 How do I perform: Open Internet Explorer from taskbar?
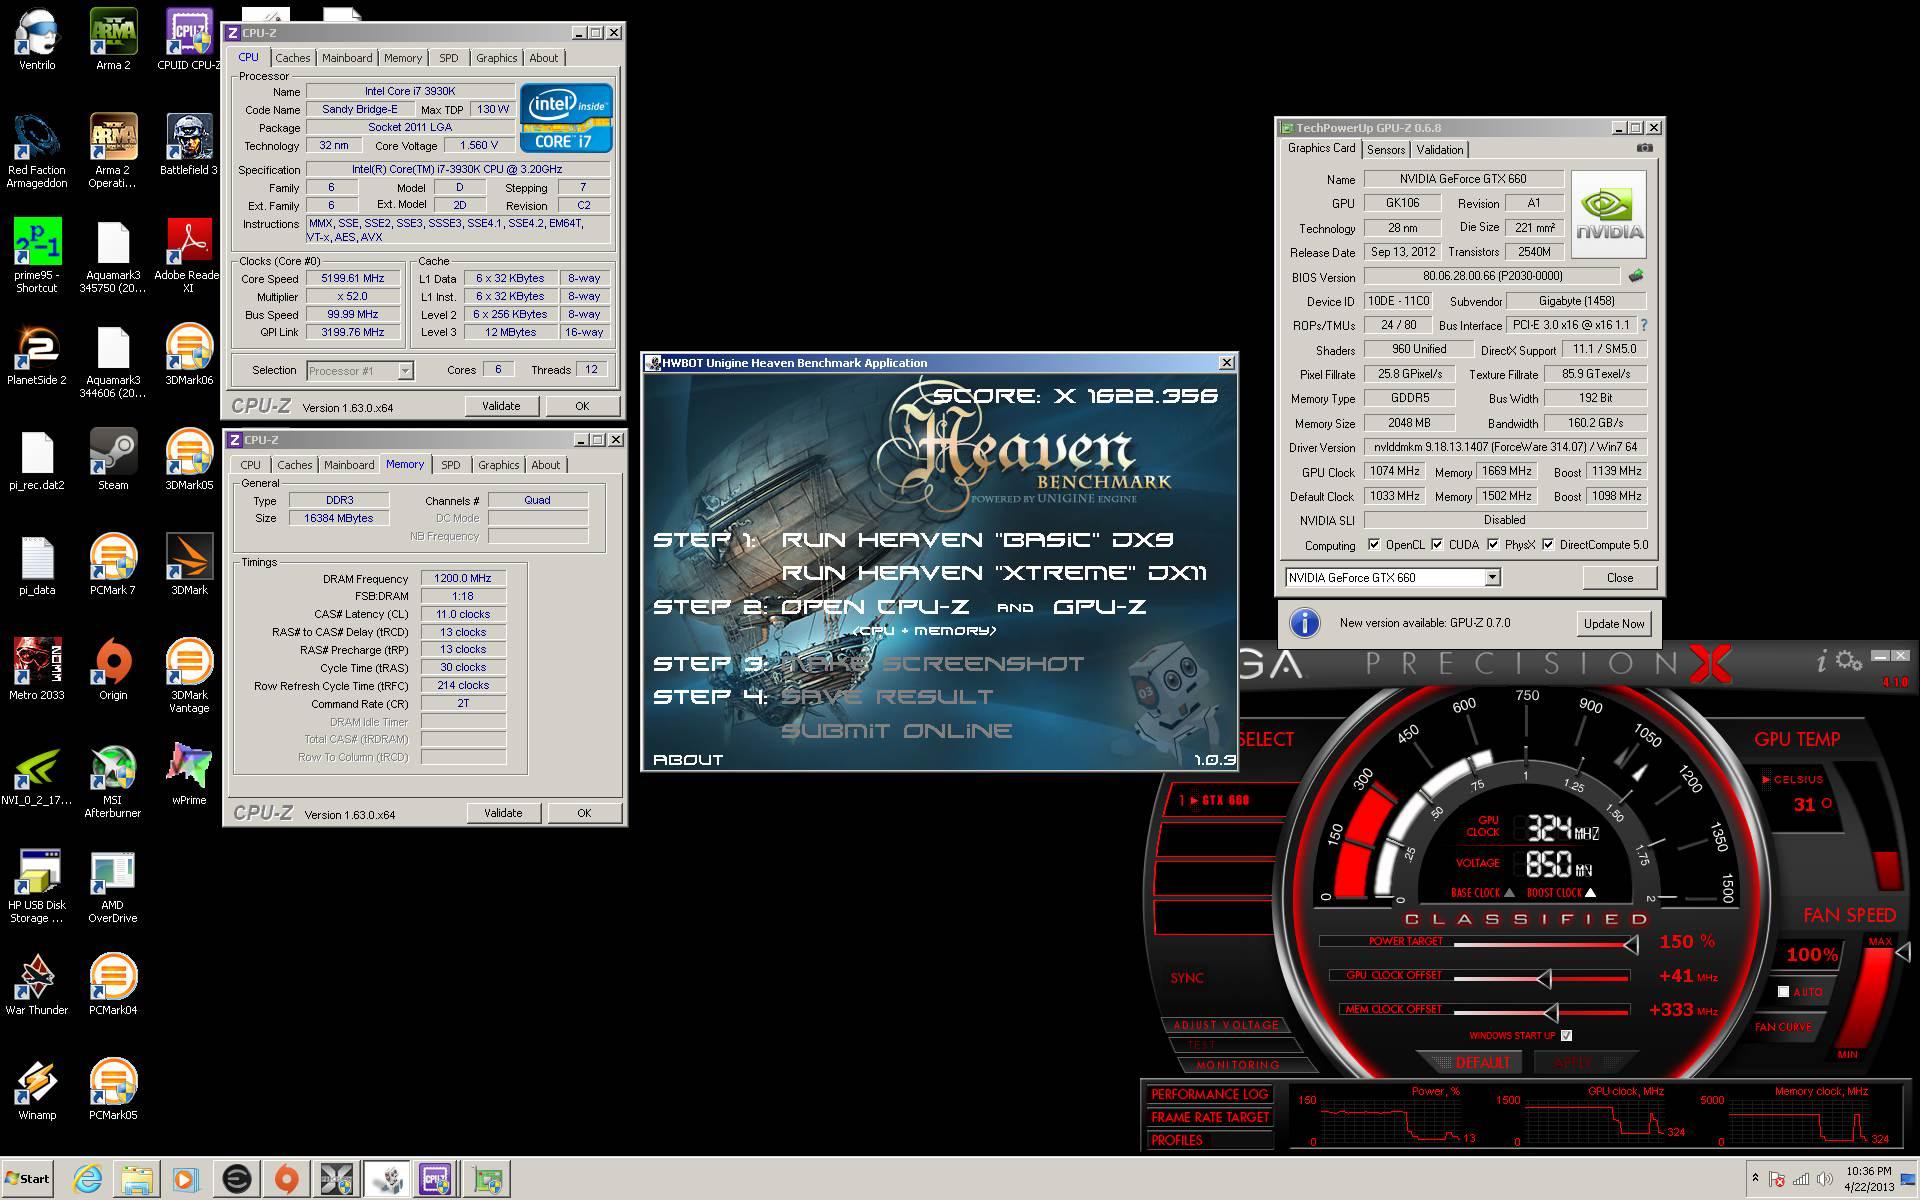[x=88, y=1179]
